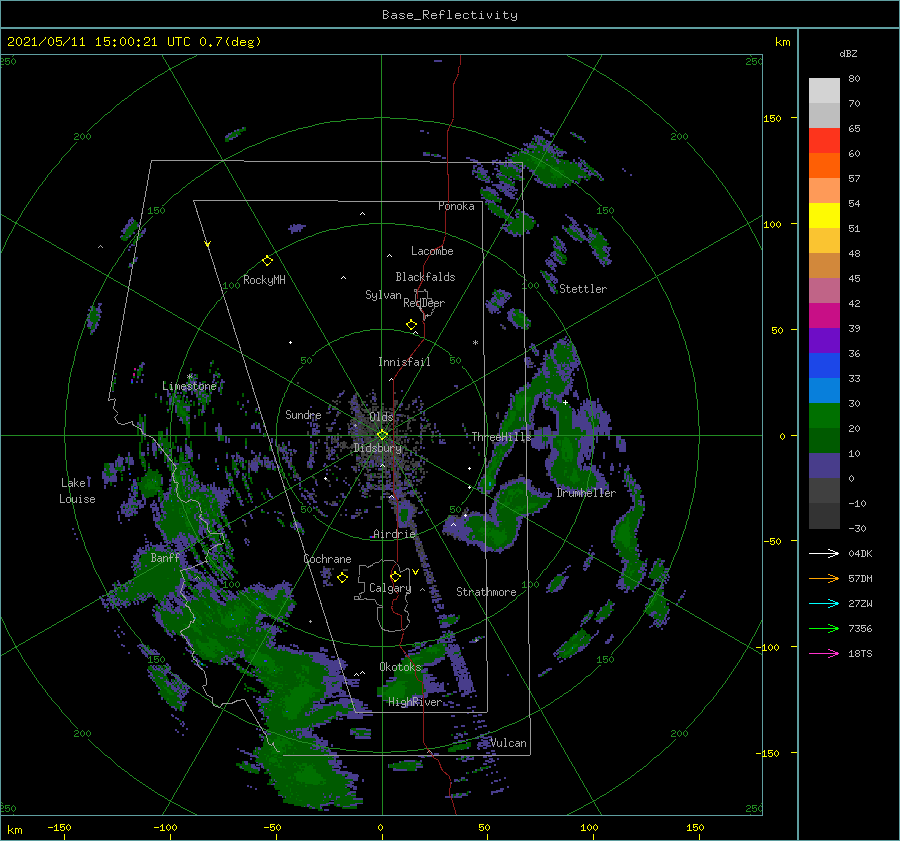Click the Okotoks label
This screenshot has width=900, height=841.
401,667
